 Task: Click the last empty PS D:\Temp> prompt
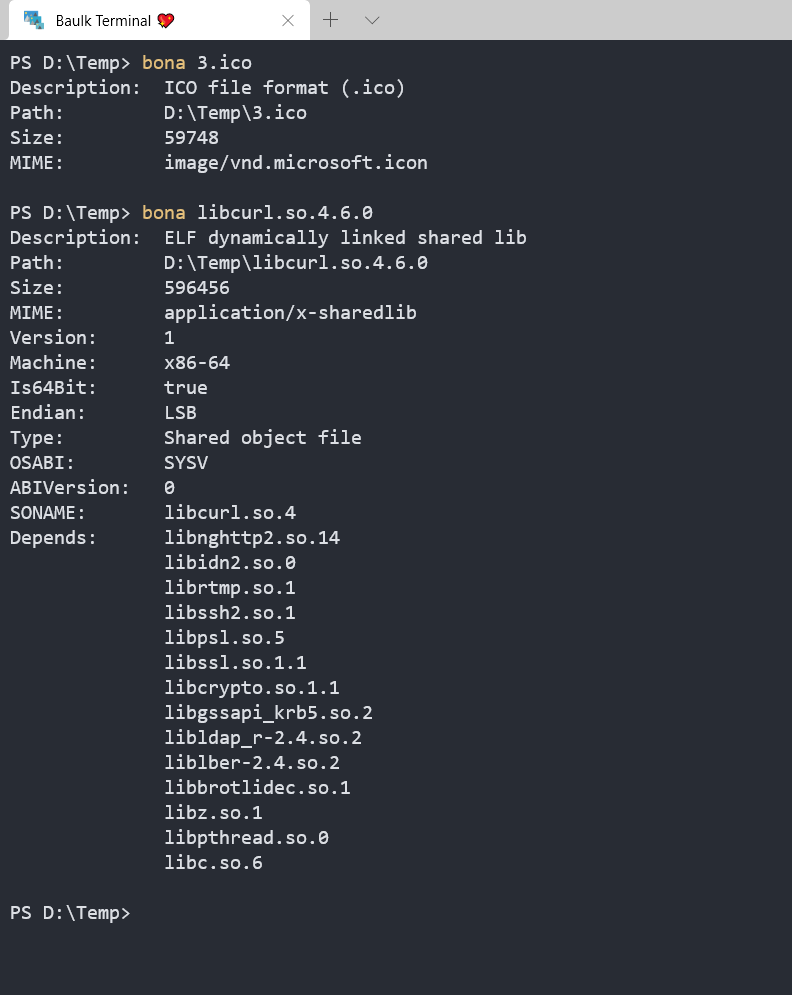coord(69,913)
